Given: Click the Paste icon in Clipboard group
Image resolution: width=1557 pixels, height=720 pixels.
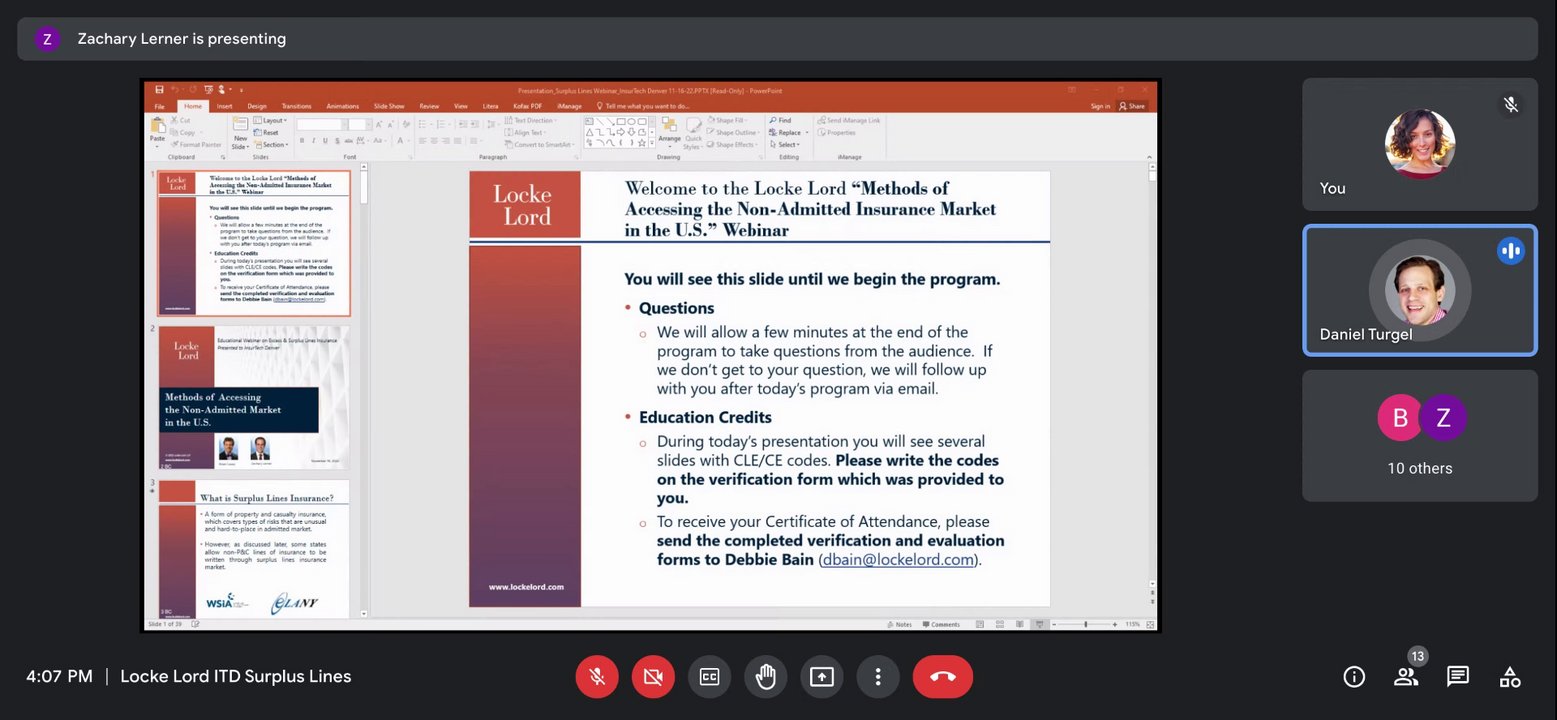Looking at the screenshot, I should [x=157, y=125].
